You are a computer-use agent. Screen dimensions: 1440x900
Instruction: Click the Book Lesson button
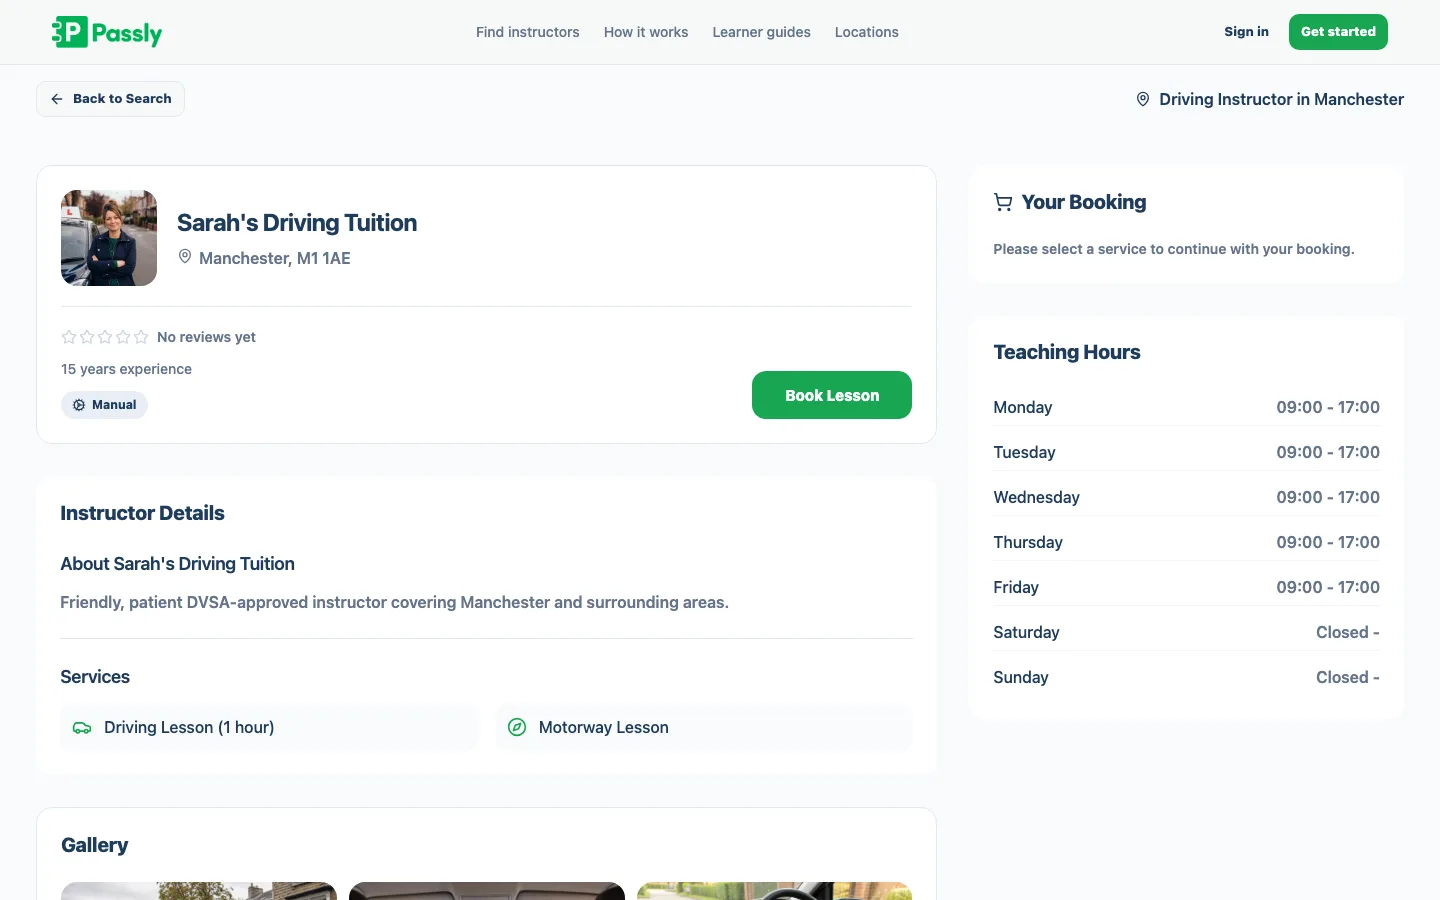[832, 395]
